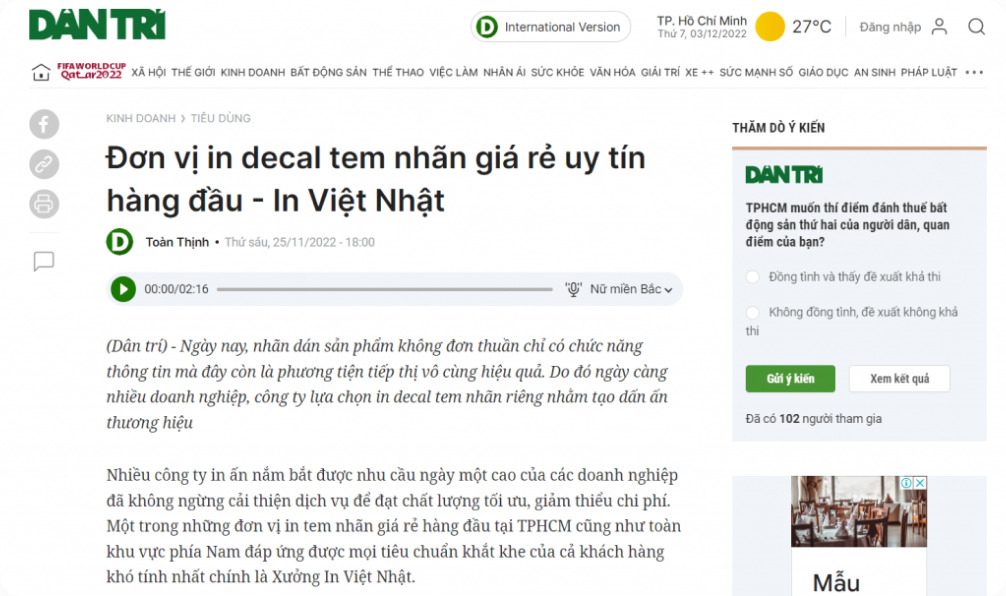
Task: Click the print article icon
Action: point(44,204)
